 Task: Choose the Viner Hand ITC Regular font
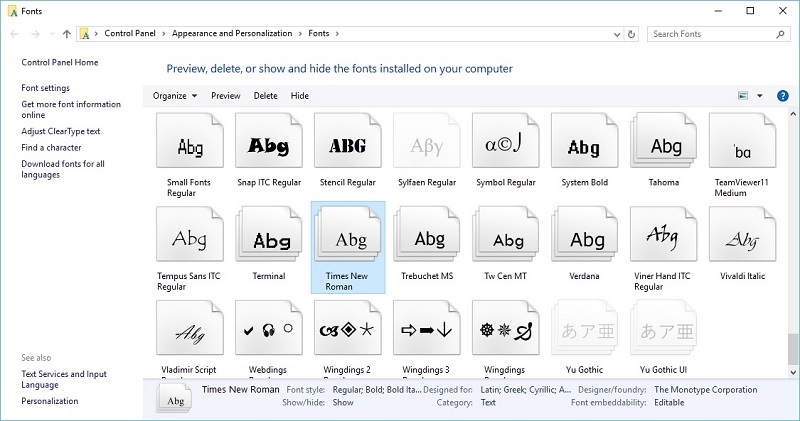tap(665, 239)
